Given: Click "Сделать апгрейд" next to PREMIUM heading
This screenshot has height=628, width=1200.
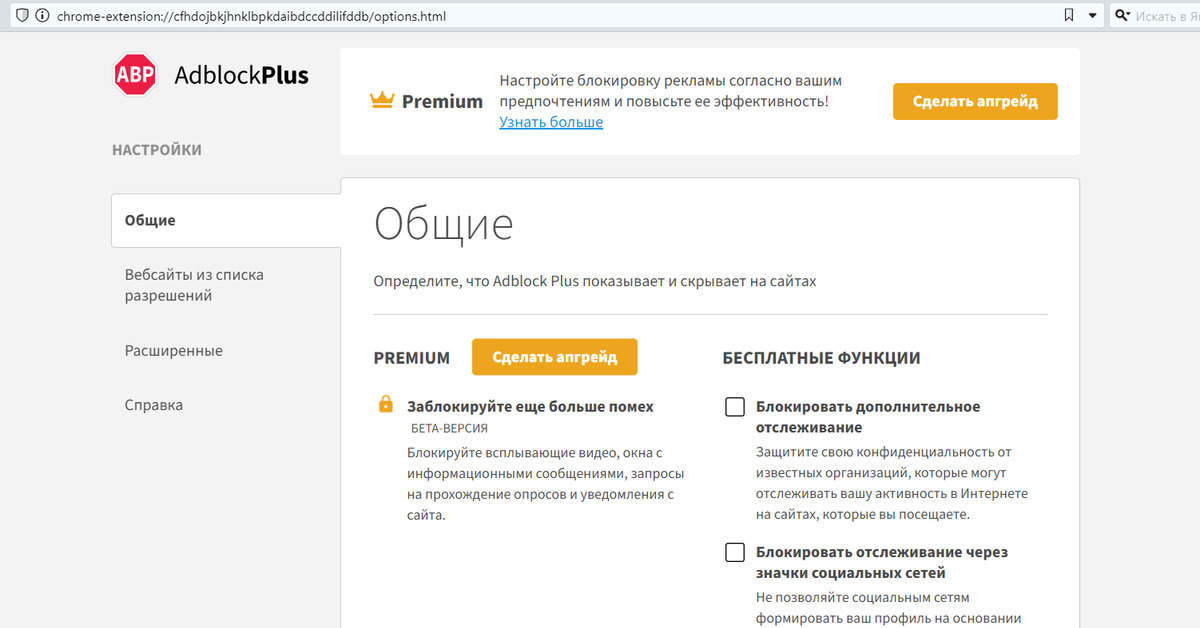Looking at the screenshot, I should point(554,356).
